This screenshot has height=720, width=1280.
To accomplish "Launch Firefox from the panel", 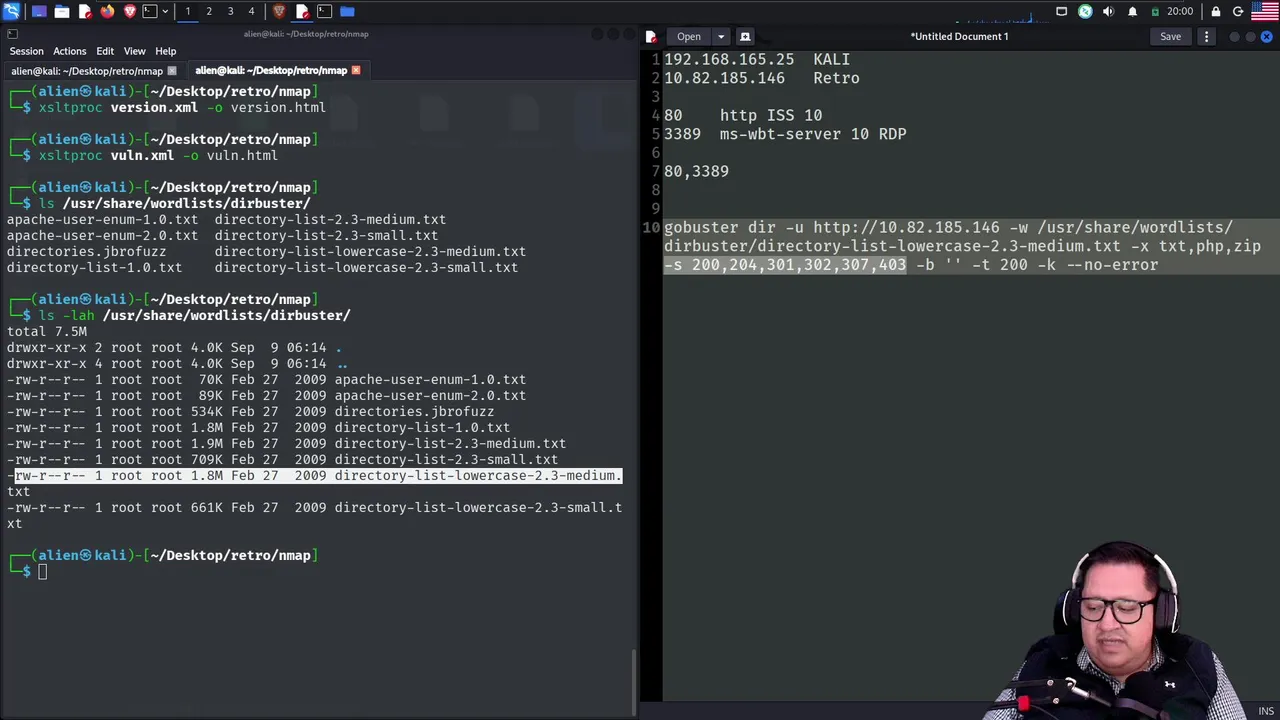I will click(x=107, y=11).
